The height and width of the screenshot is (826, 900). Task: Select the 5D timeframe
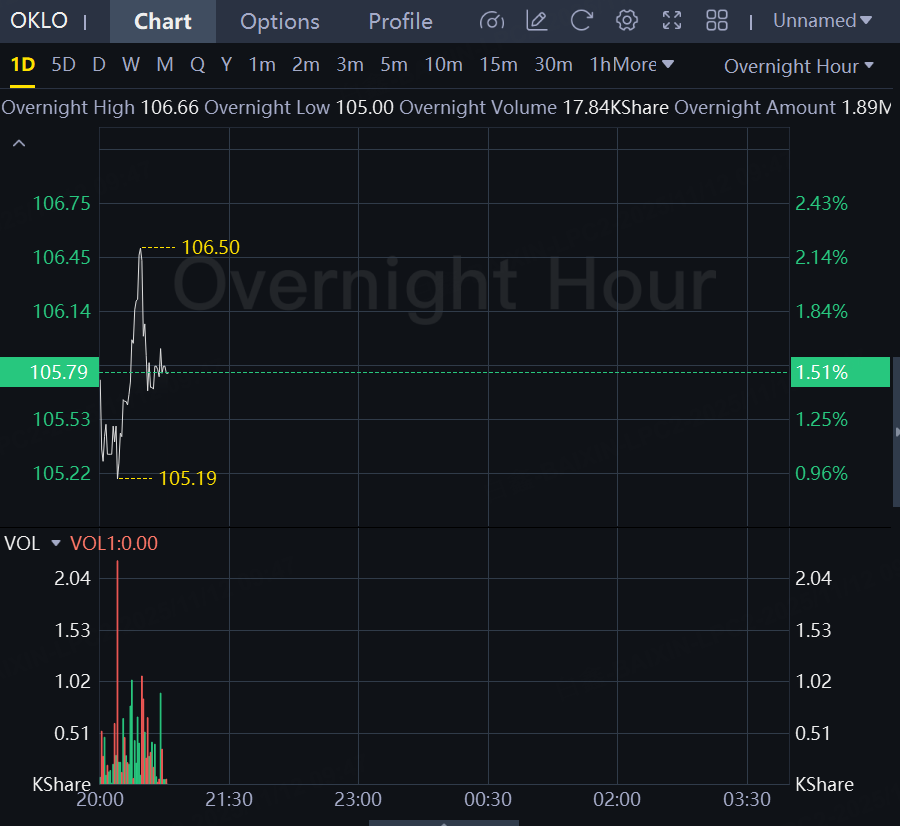tap(63, 65)
